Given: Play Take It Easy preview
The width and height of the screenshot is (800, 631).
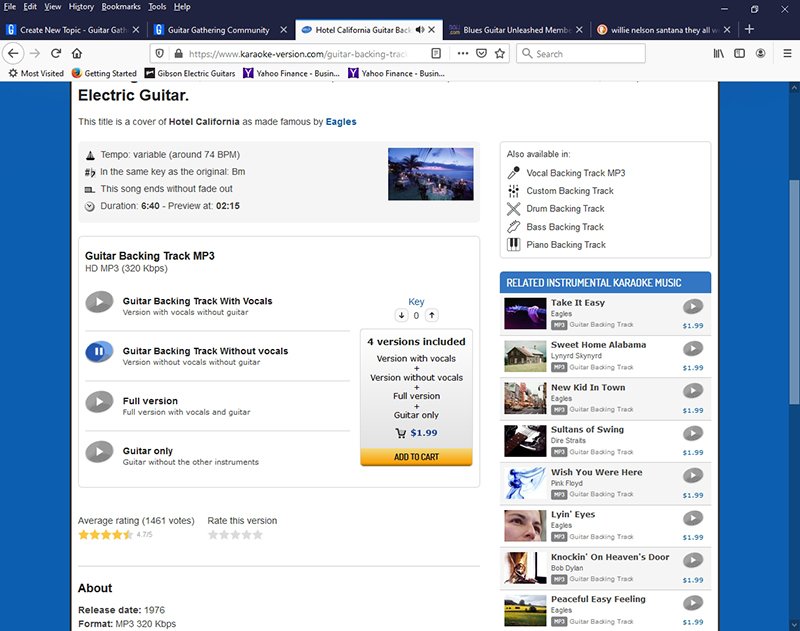Looking at the screenshot, I should click(693, 306).
